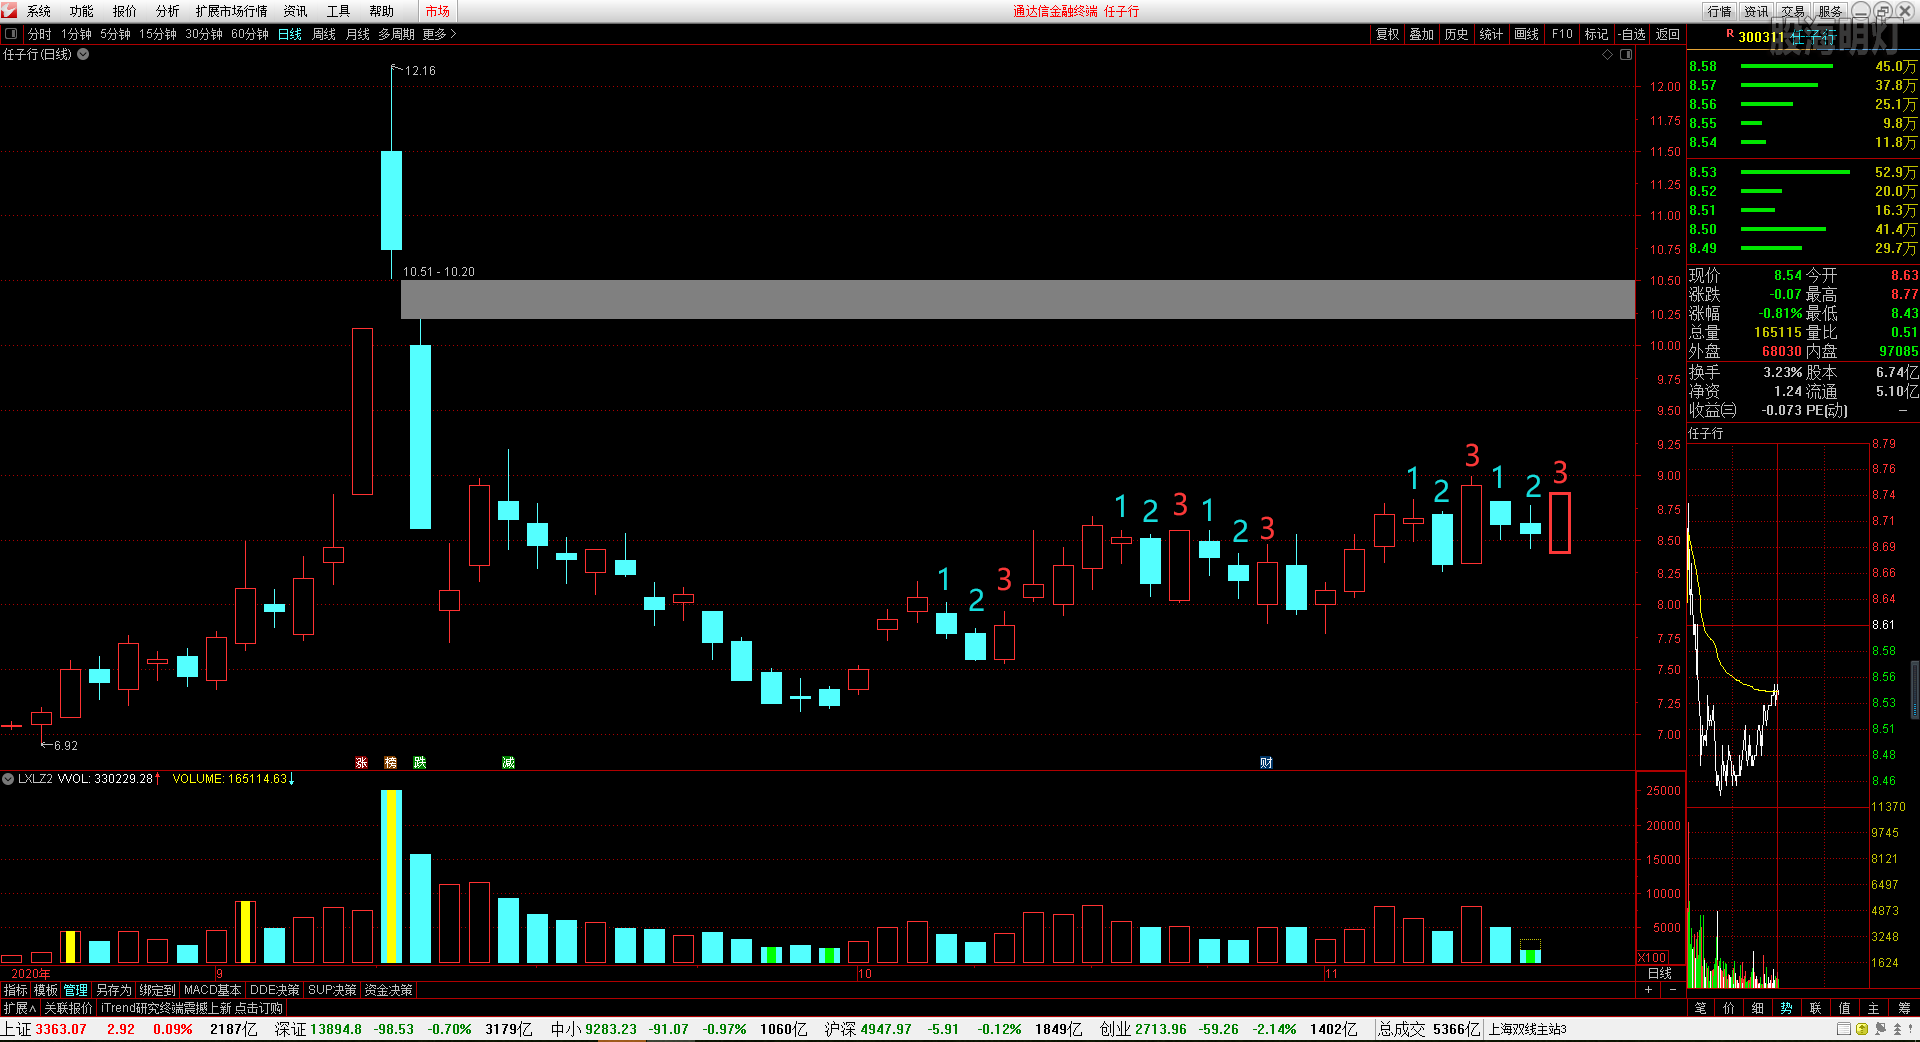The image size is (1920, 1042).
Task: Select the 日线 daily period
Action: (x=290, y=34)
